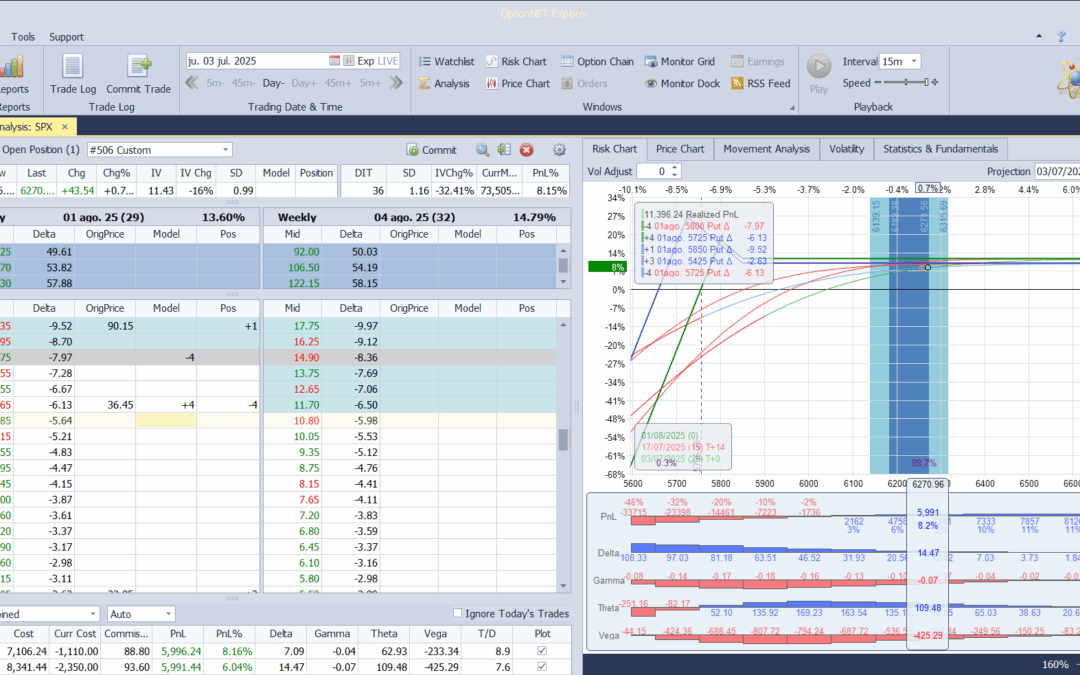Click the 5m- time step button
Screen dimensions: 1080x675
(216, 83)
